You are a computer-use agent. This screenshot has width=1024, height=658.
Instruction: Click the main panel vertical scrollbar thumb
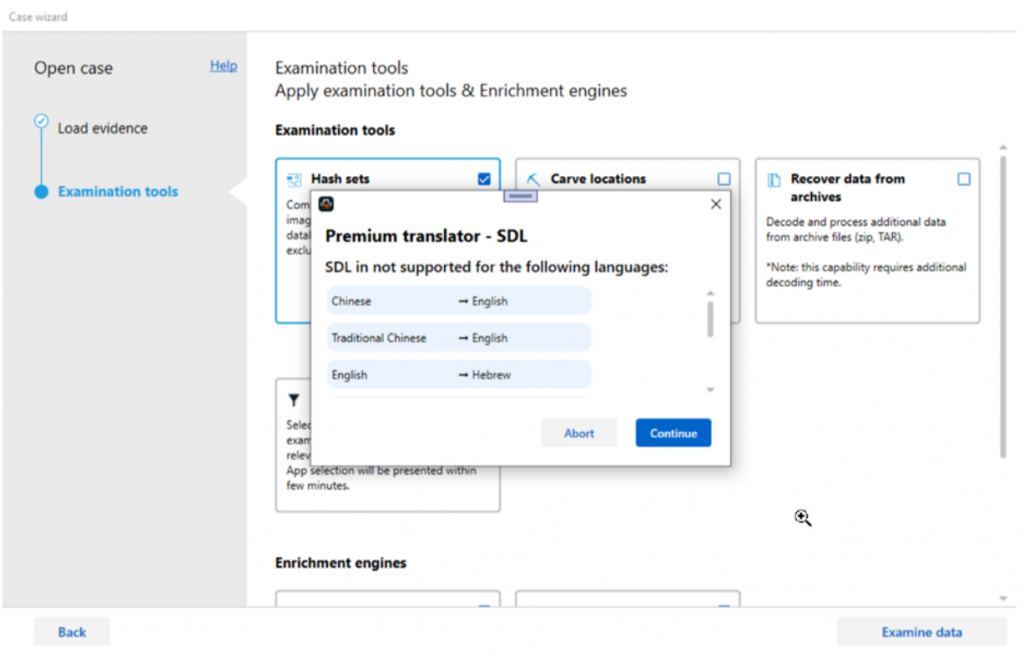pyautogui.click(x=1003, y=307)
